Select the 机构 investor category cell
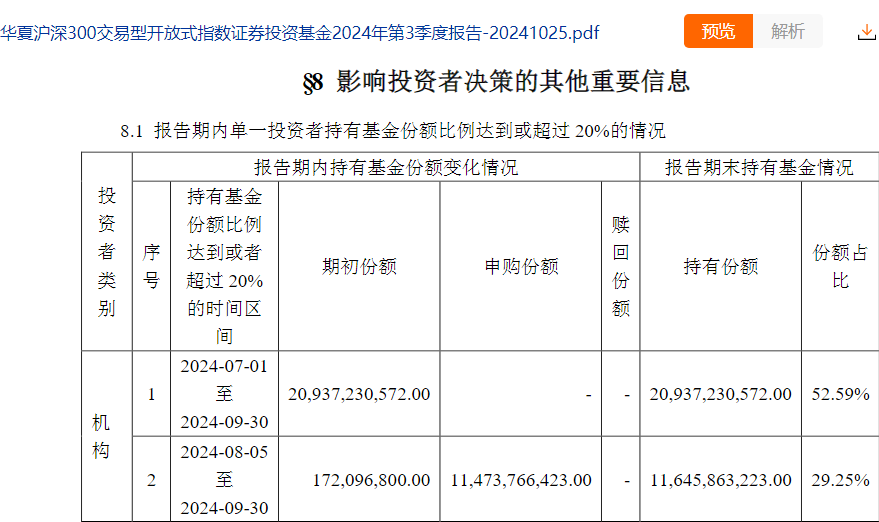Image resolution: width=879 pixels, height=522 pixels. pyautogui.click(x=101, y=436)
